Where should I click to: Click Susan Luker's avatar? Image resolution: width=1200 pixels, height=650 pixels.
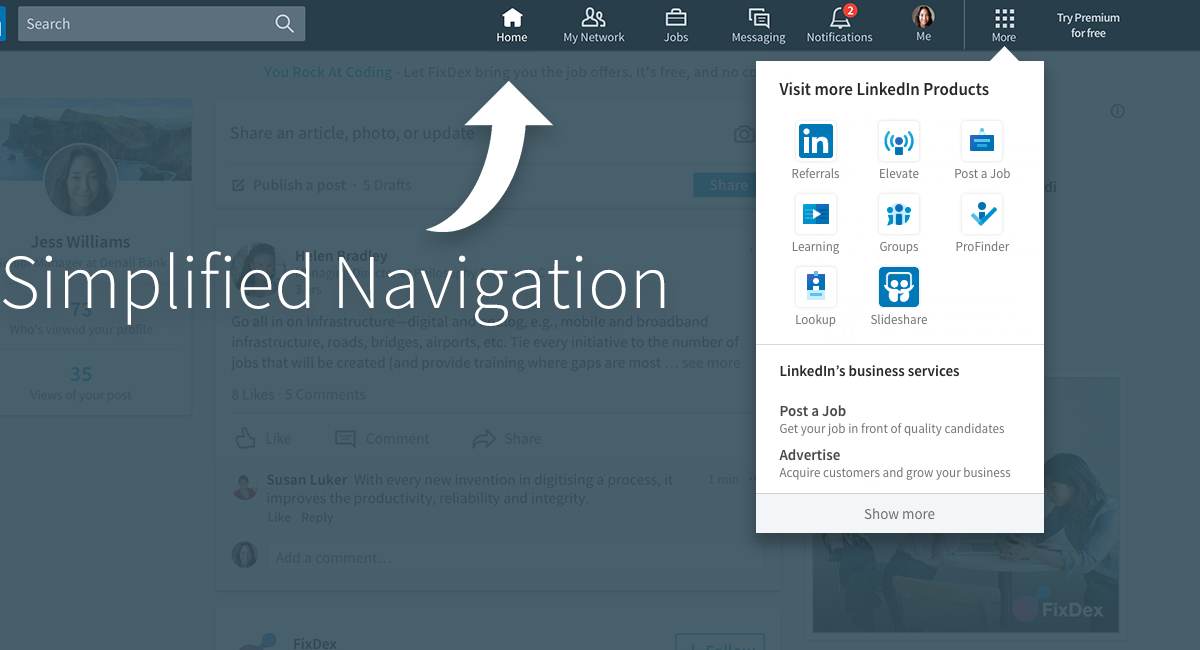coord(245,486)
